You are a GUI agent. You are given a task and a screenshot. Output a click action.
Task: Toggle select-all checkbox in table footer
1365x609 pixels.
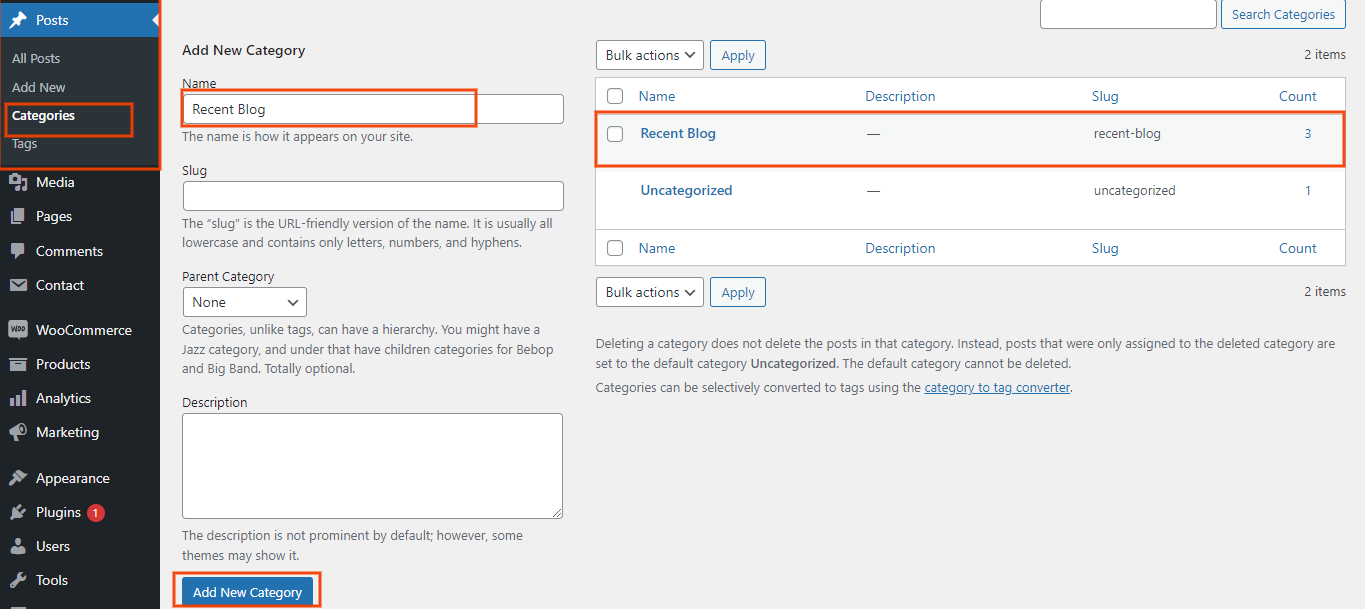pyautogui.click(x=615, y=249)
